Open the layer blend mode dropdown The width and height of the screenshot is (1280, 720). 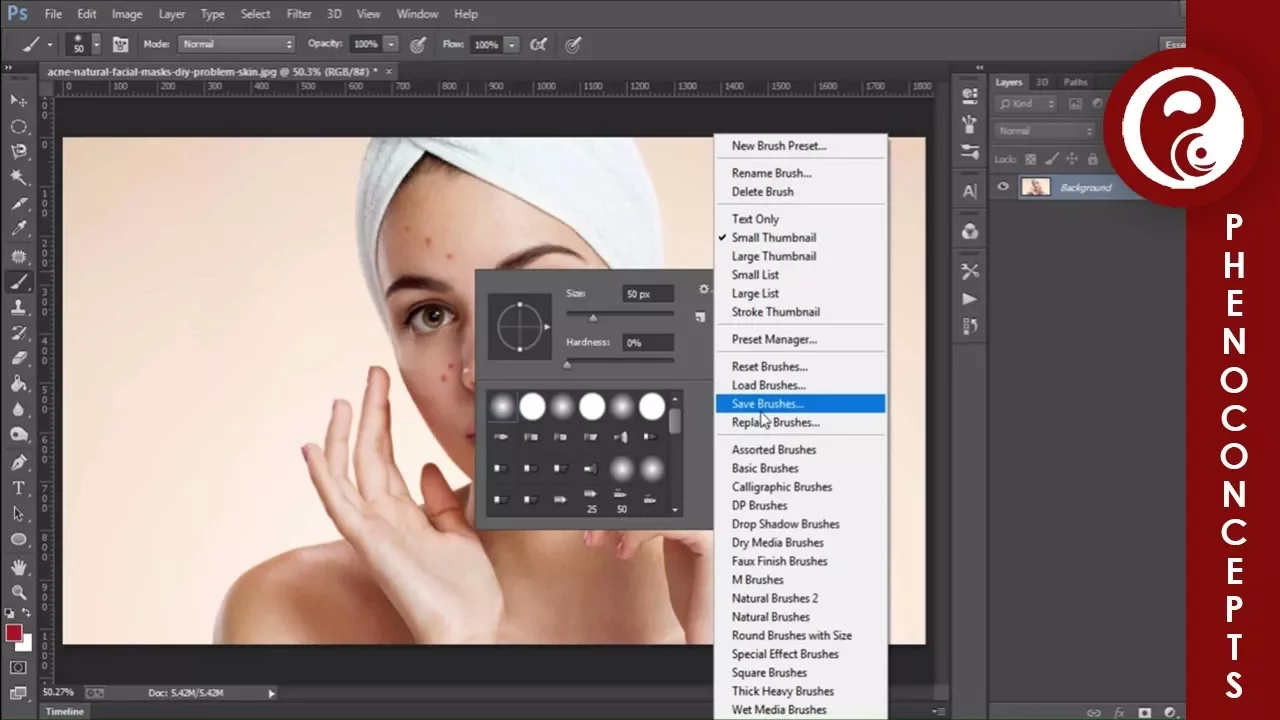tap(1045, 131)
